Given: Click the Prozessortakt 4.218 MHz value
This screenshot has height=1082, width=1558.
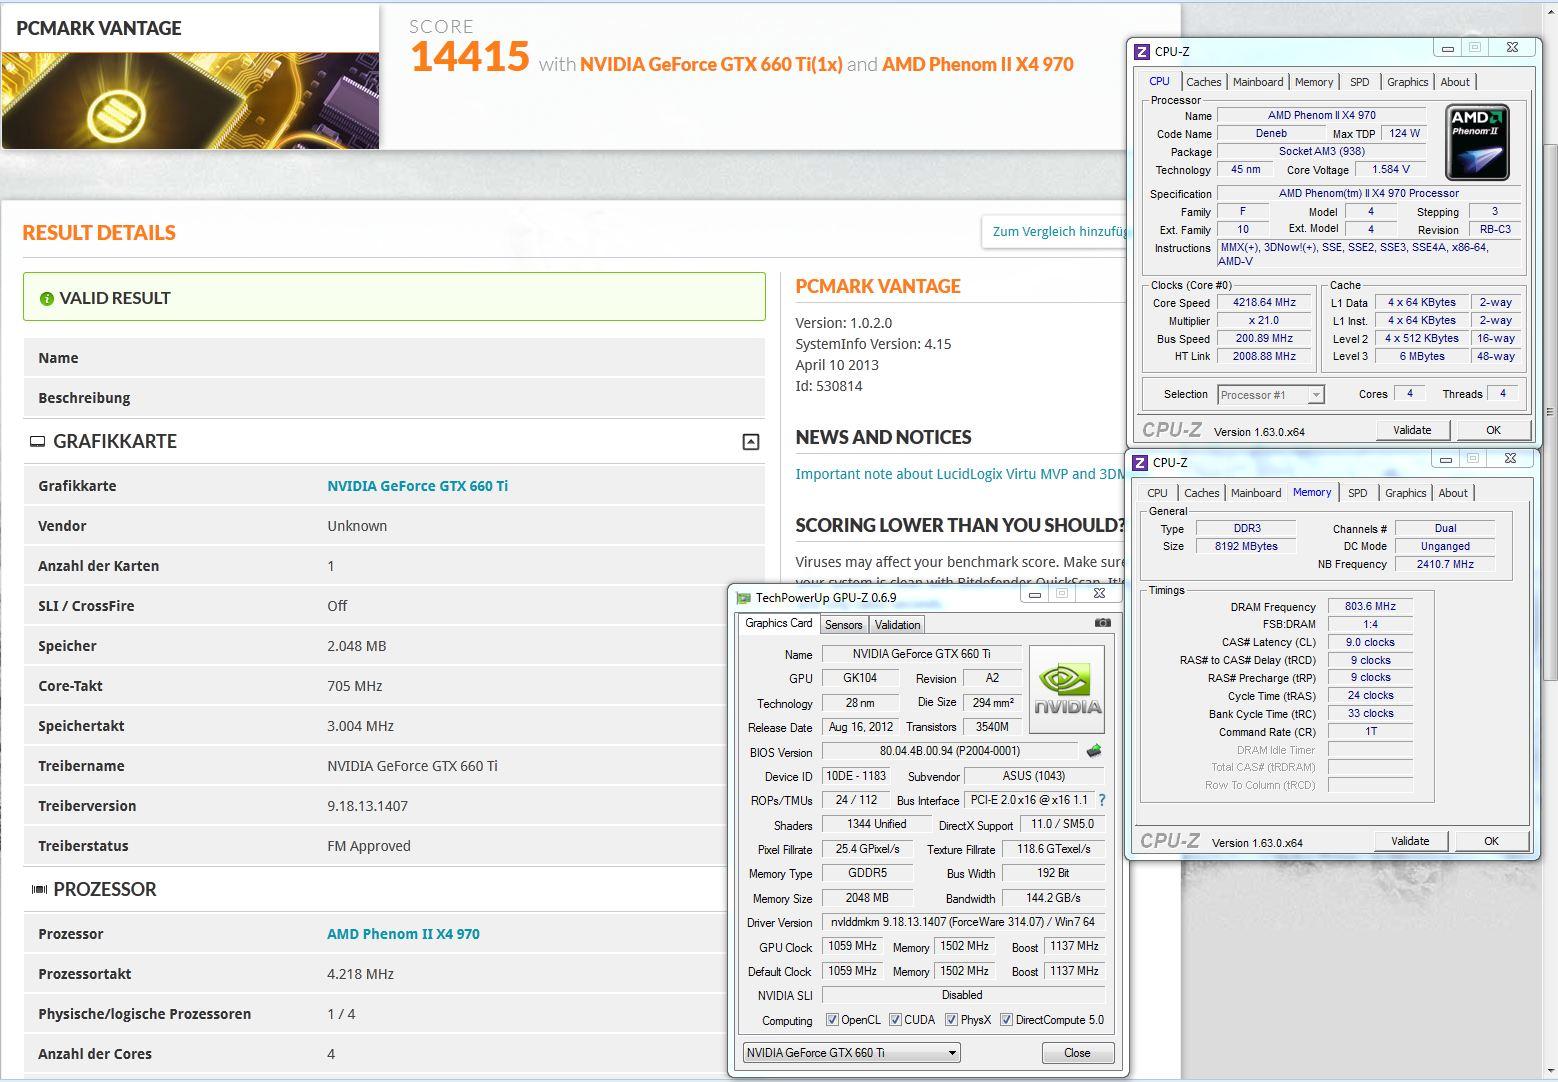Looking at the screenshot, I should (360, 974).
